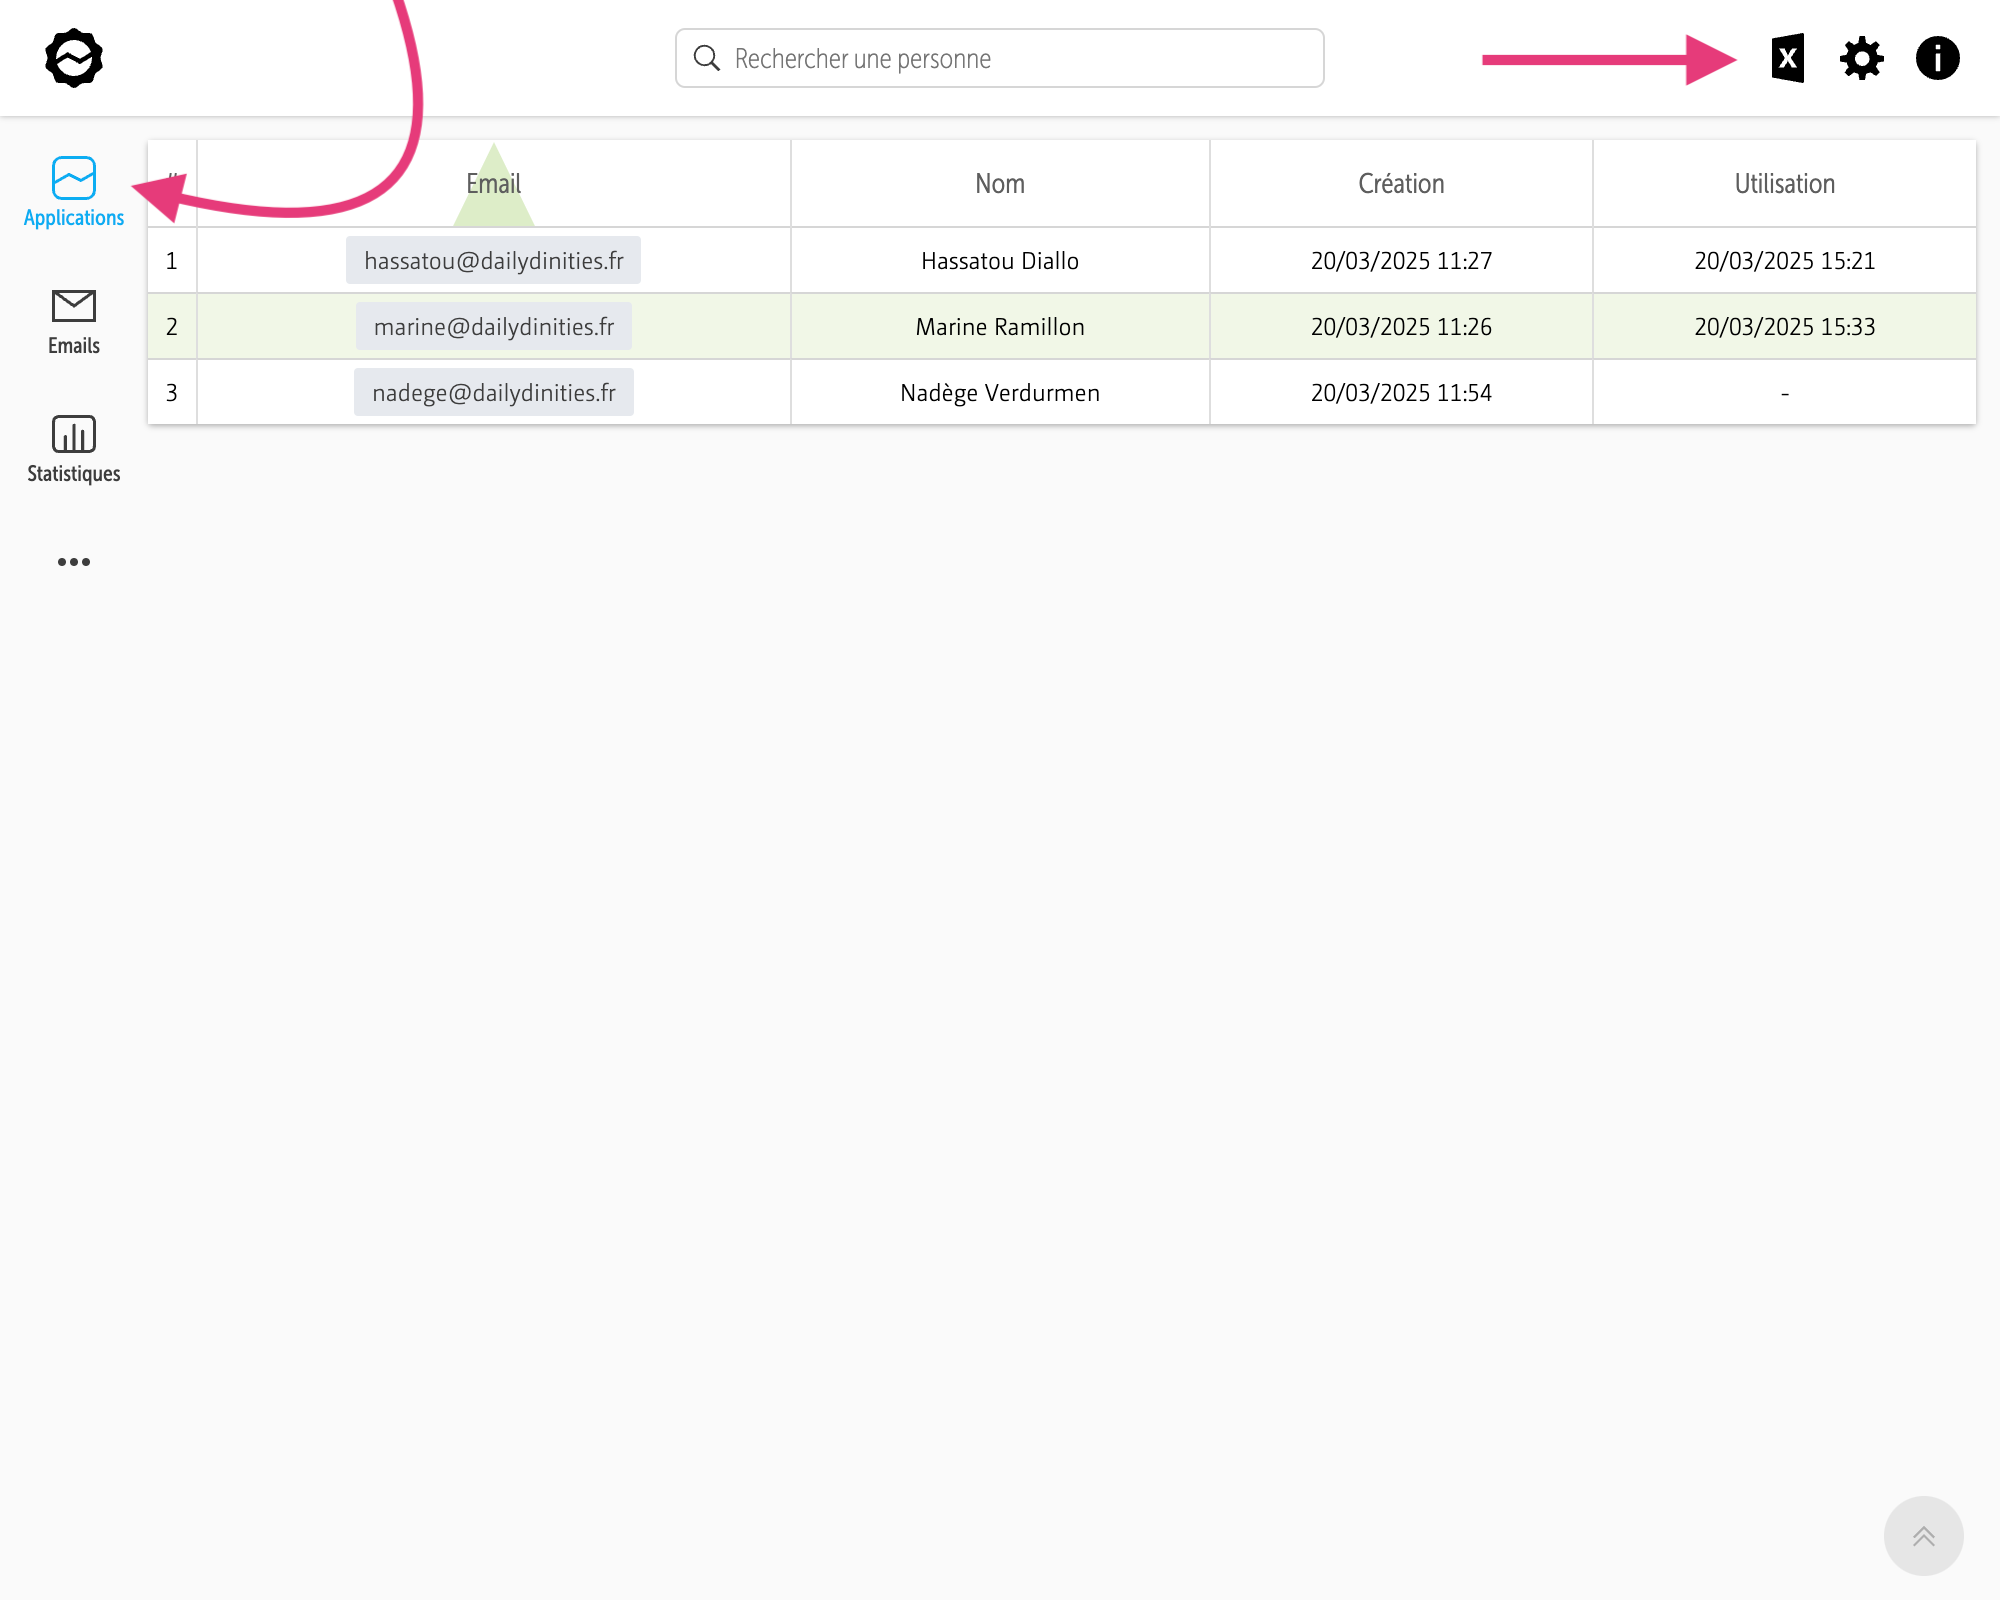Open the Emails sidebar section

point(74,321)
